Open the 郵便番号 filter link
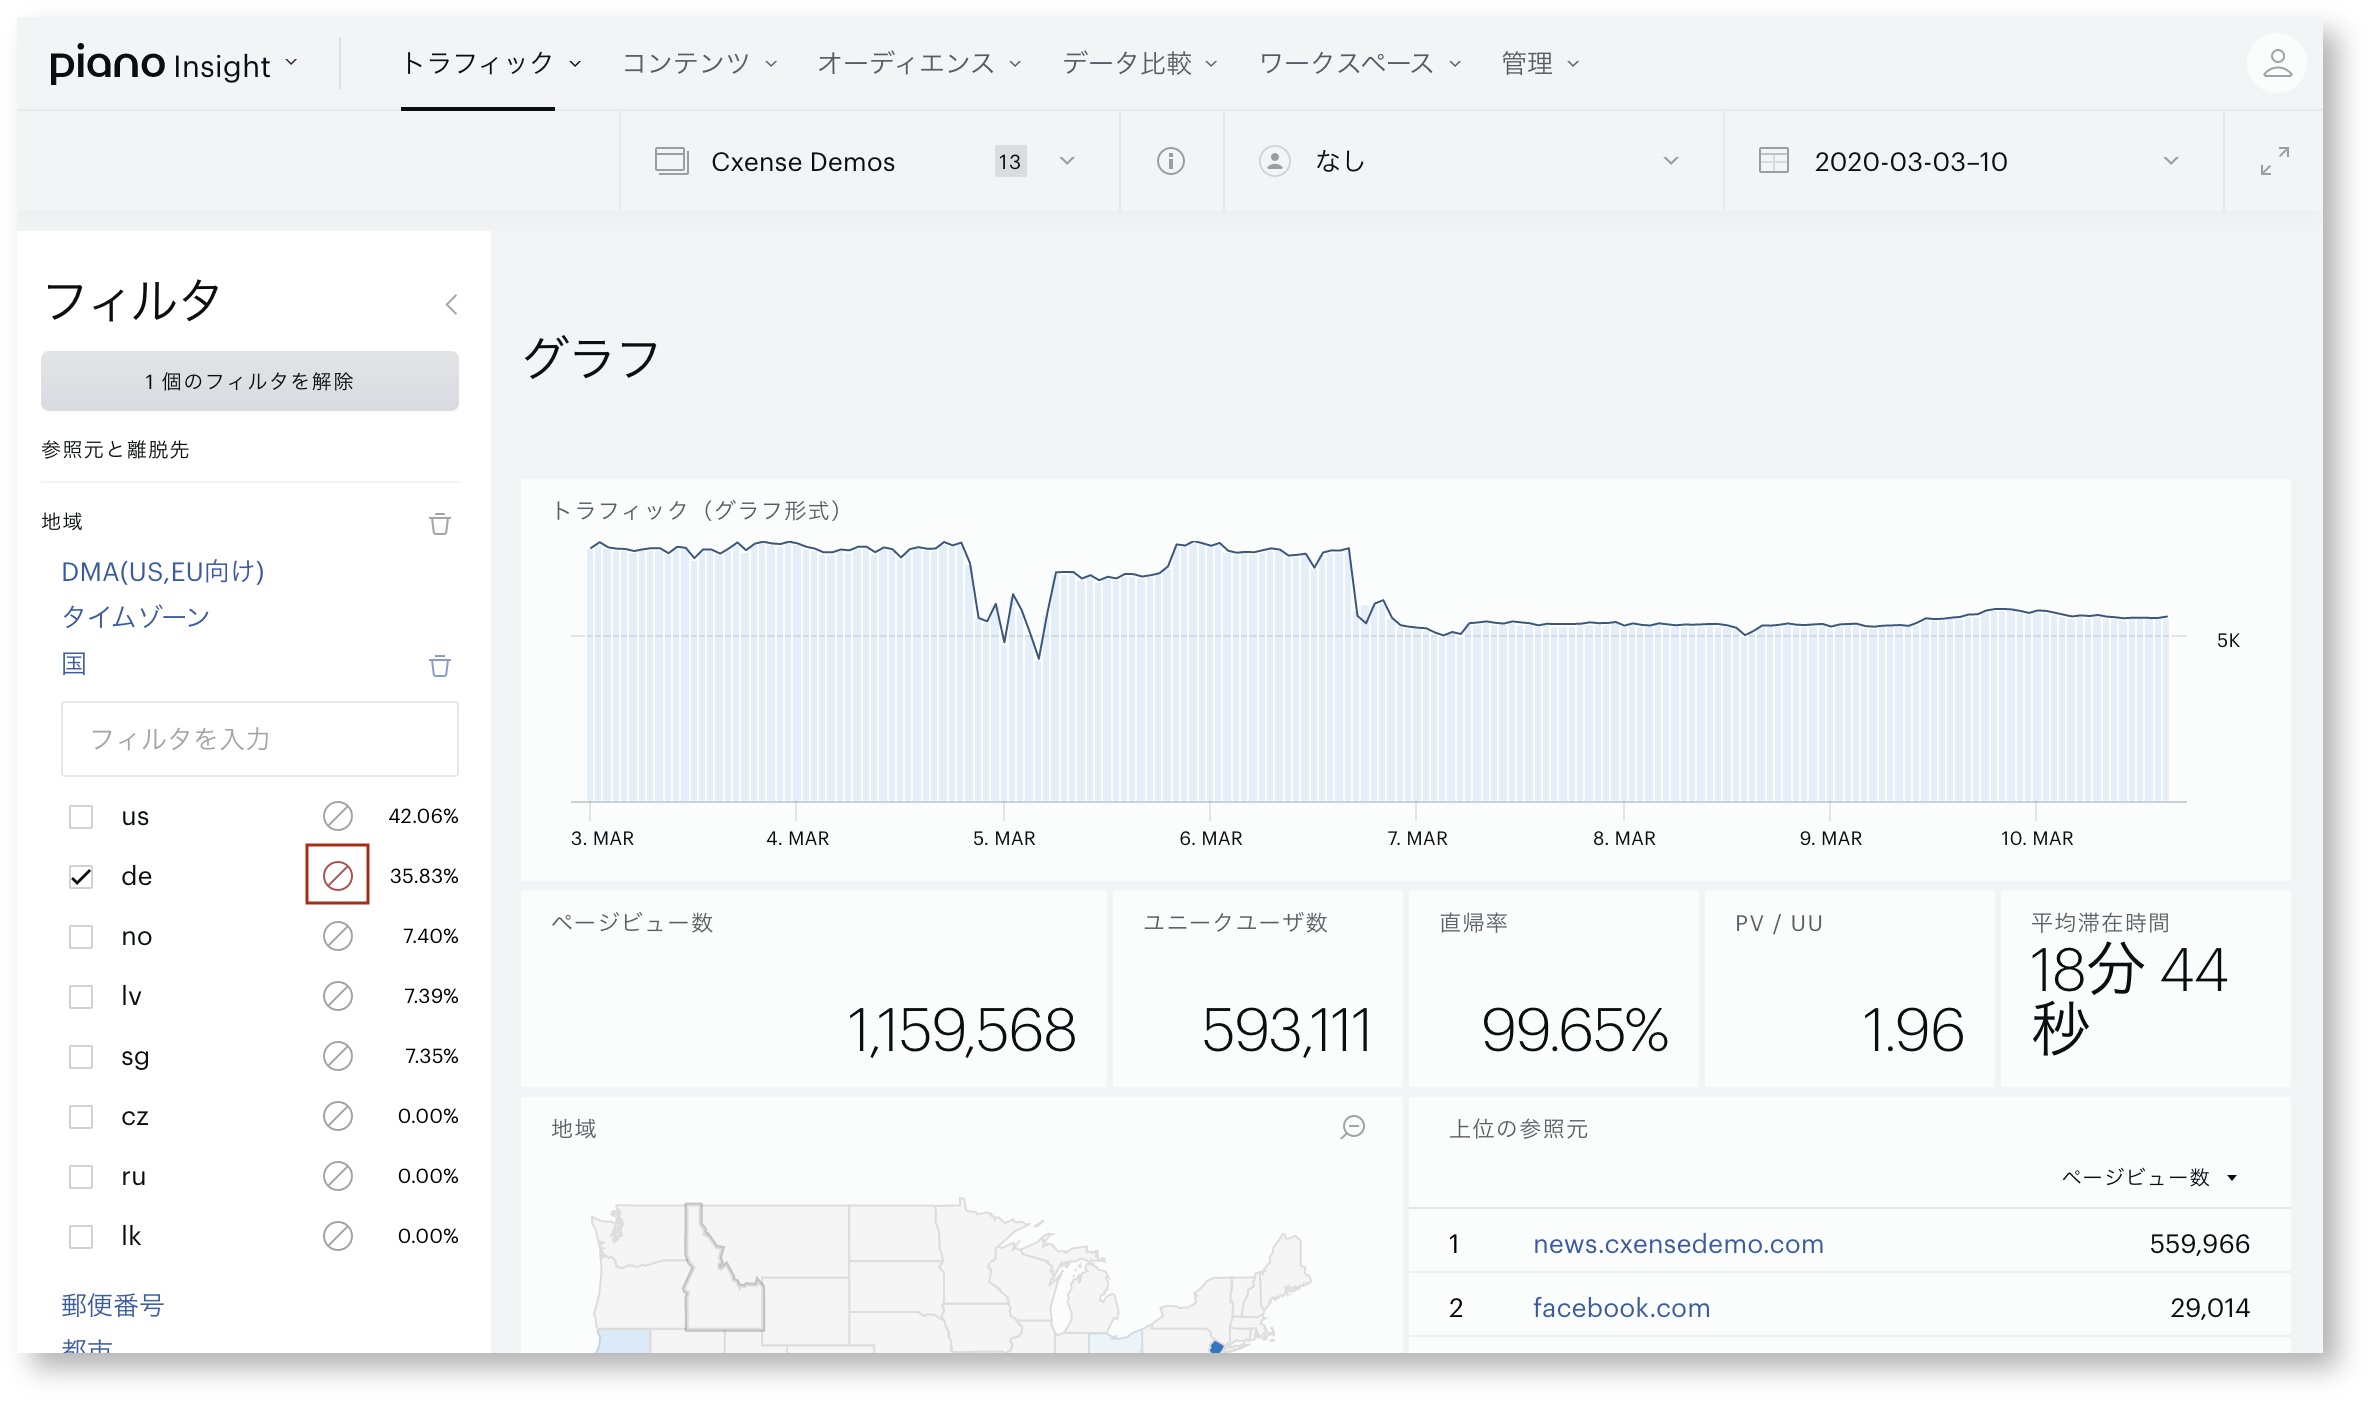Screen dimensions: 2371x1401 click(x=112, y=1305)
